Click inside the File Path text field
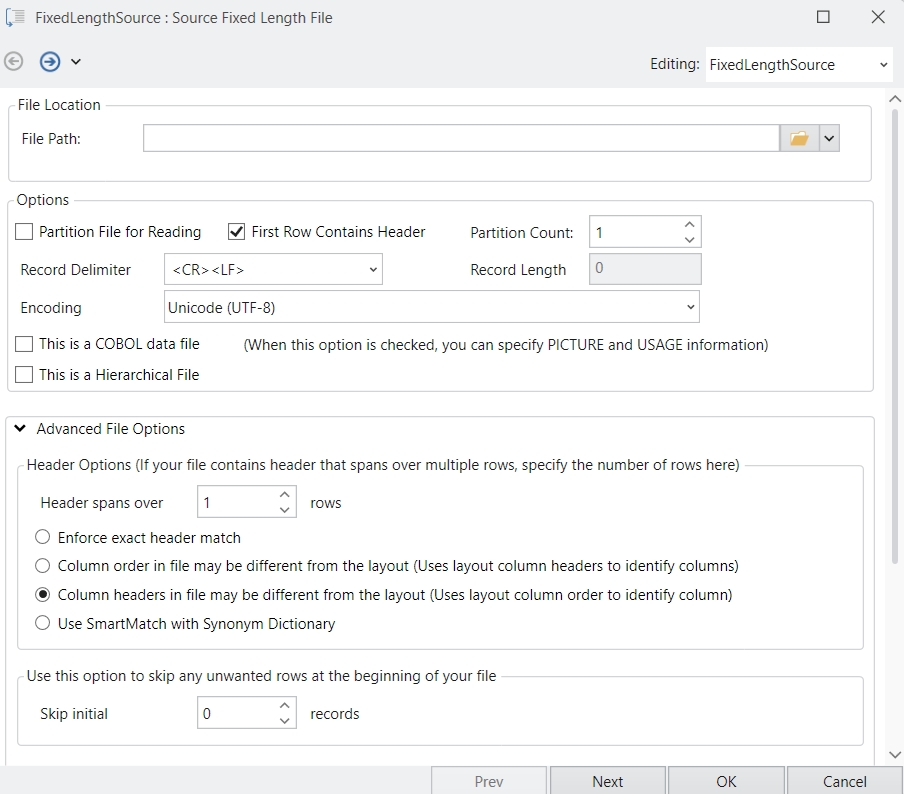The image size is (904, 794). click(x=460, y=139)
